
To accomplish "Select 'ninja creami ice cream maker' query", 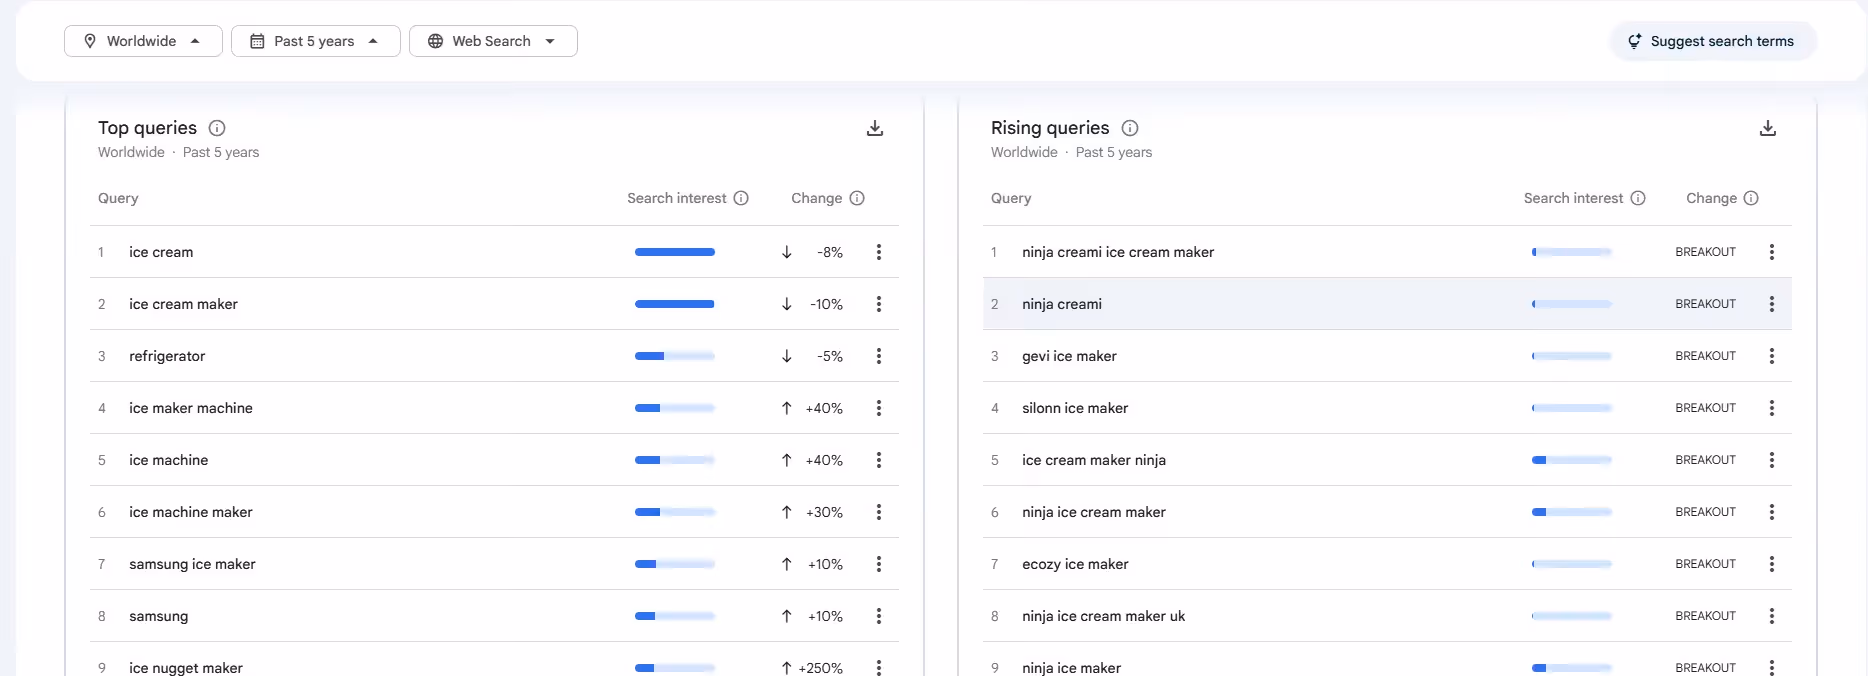I will [x=1117, y=252].
